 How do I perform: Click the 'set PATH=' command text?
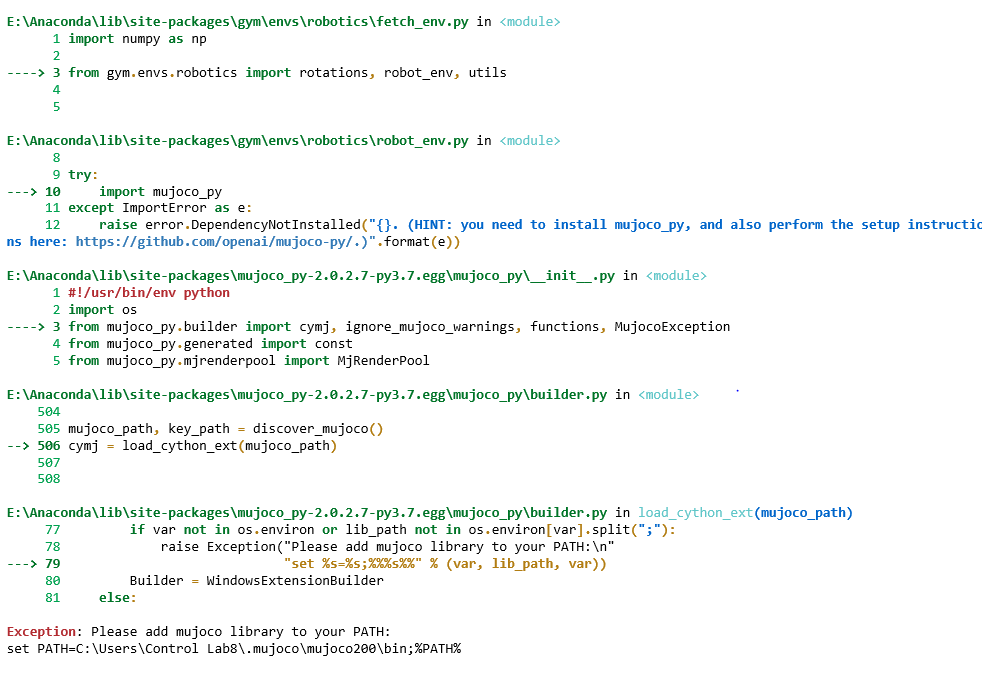(233, 648)
